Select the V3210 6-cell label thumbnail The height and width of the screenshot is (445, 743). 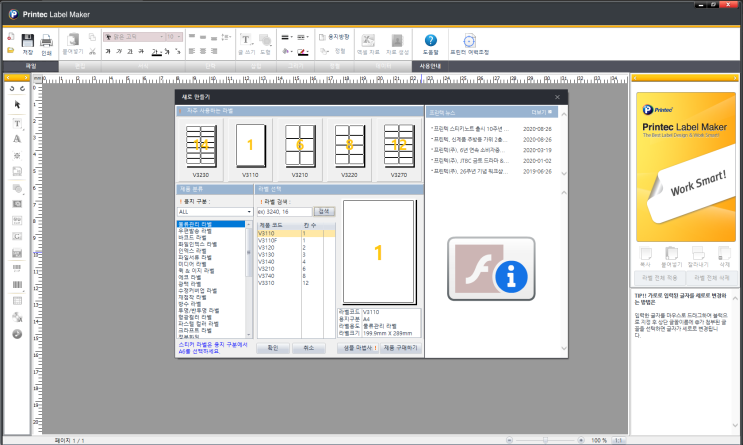(x=299, y=150)
